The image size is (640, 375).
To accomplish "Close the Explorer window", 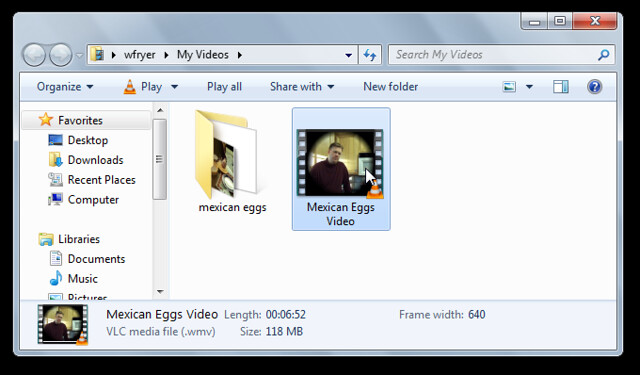I will tap(595, 21).
